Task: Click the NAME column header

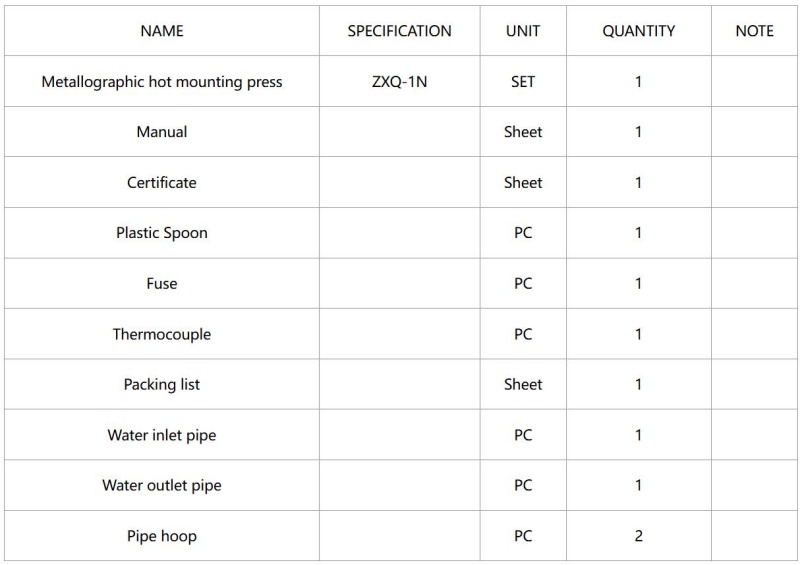Action: click(x=162, y=31)
